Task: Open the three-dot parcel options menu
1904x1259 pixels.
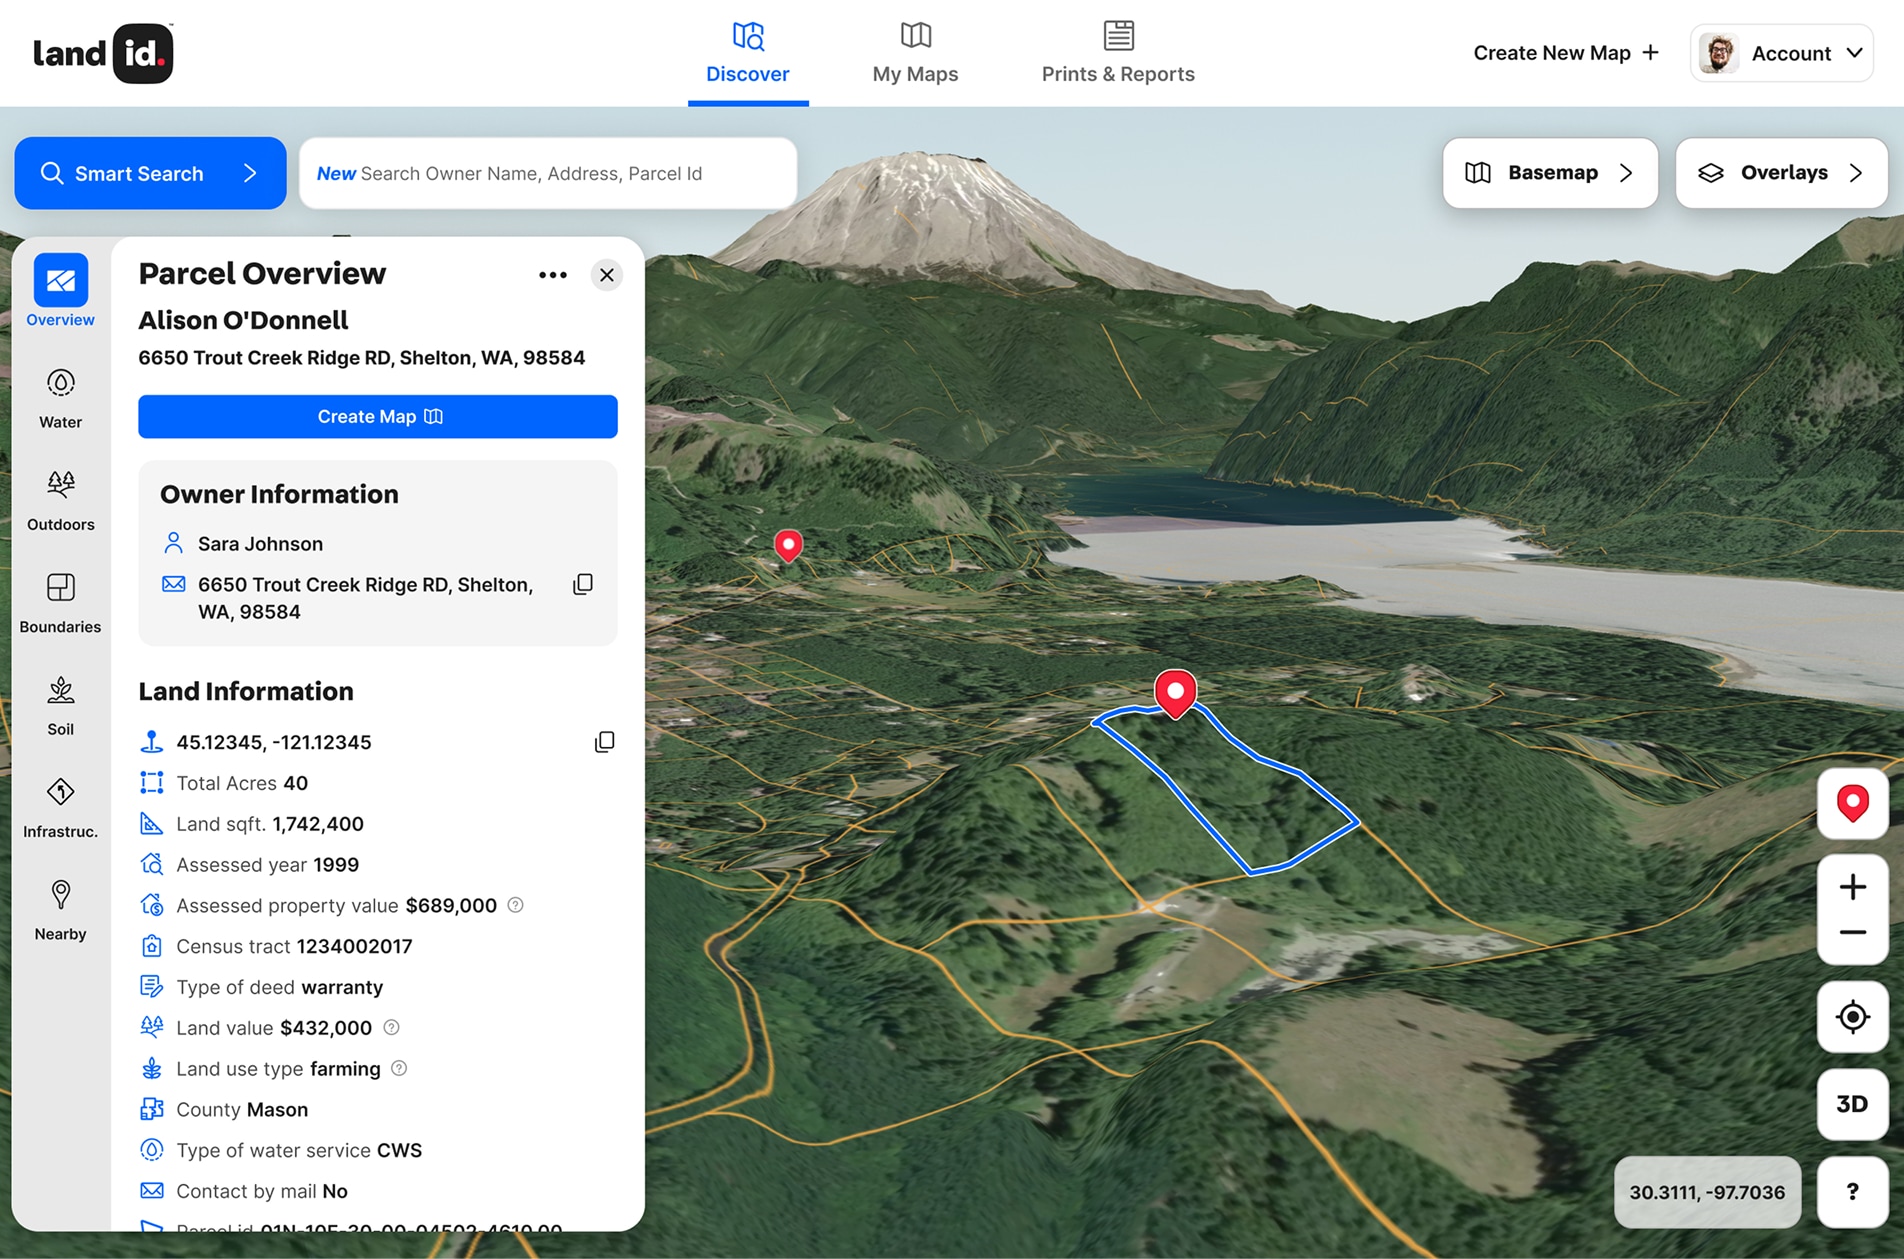Action: (x=553, y=275)
